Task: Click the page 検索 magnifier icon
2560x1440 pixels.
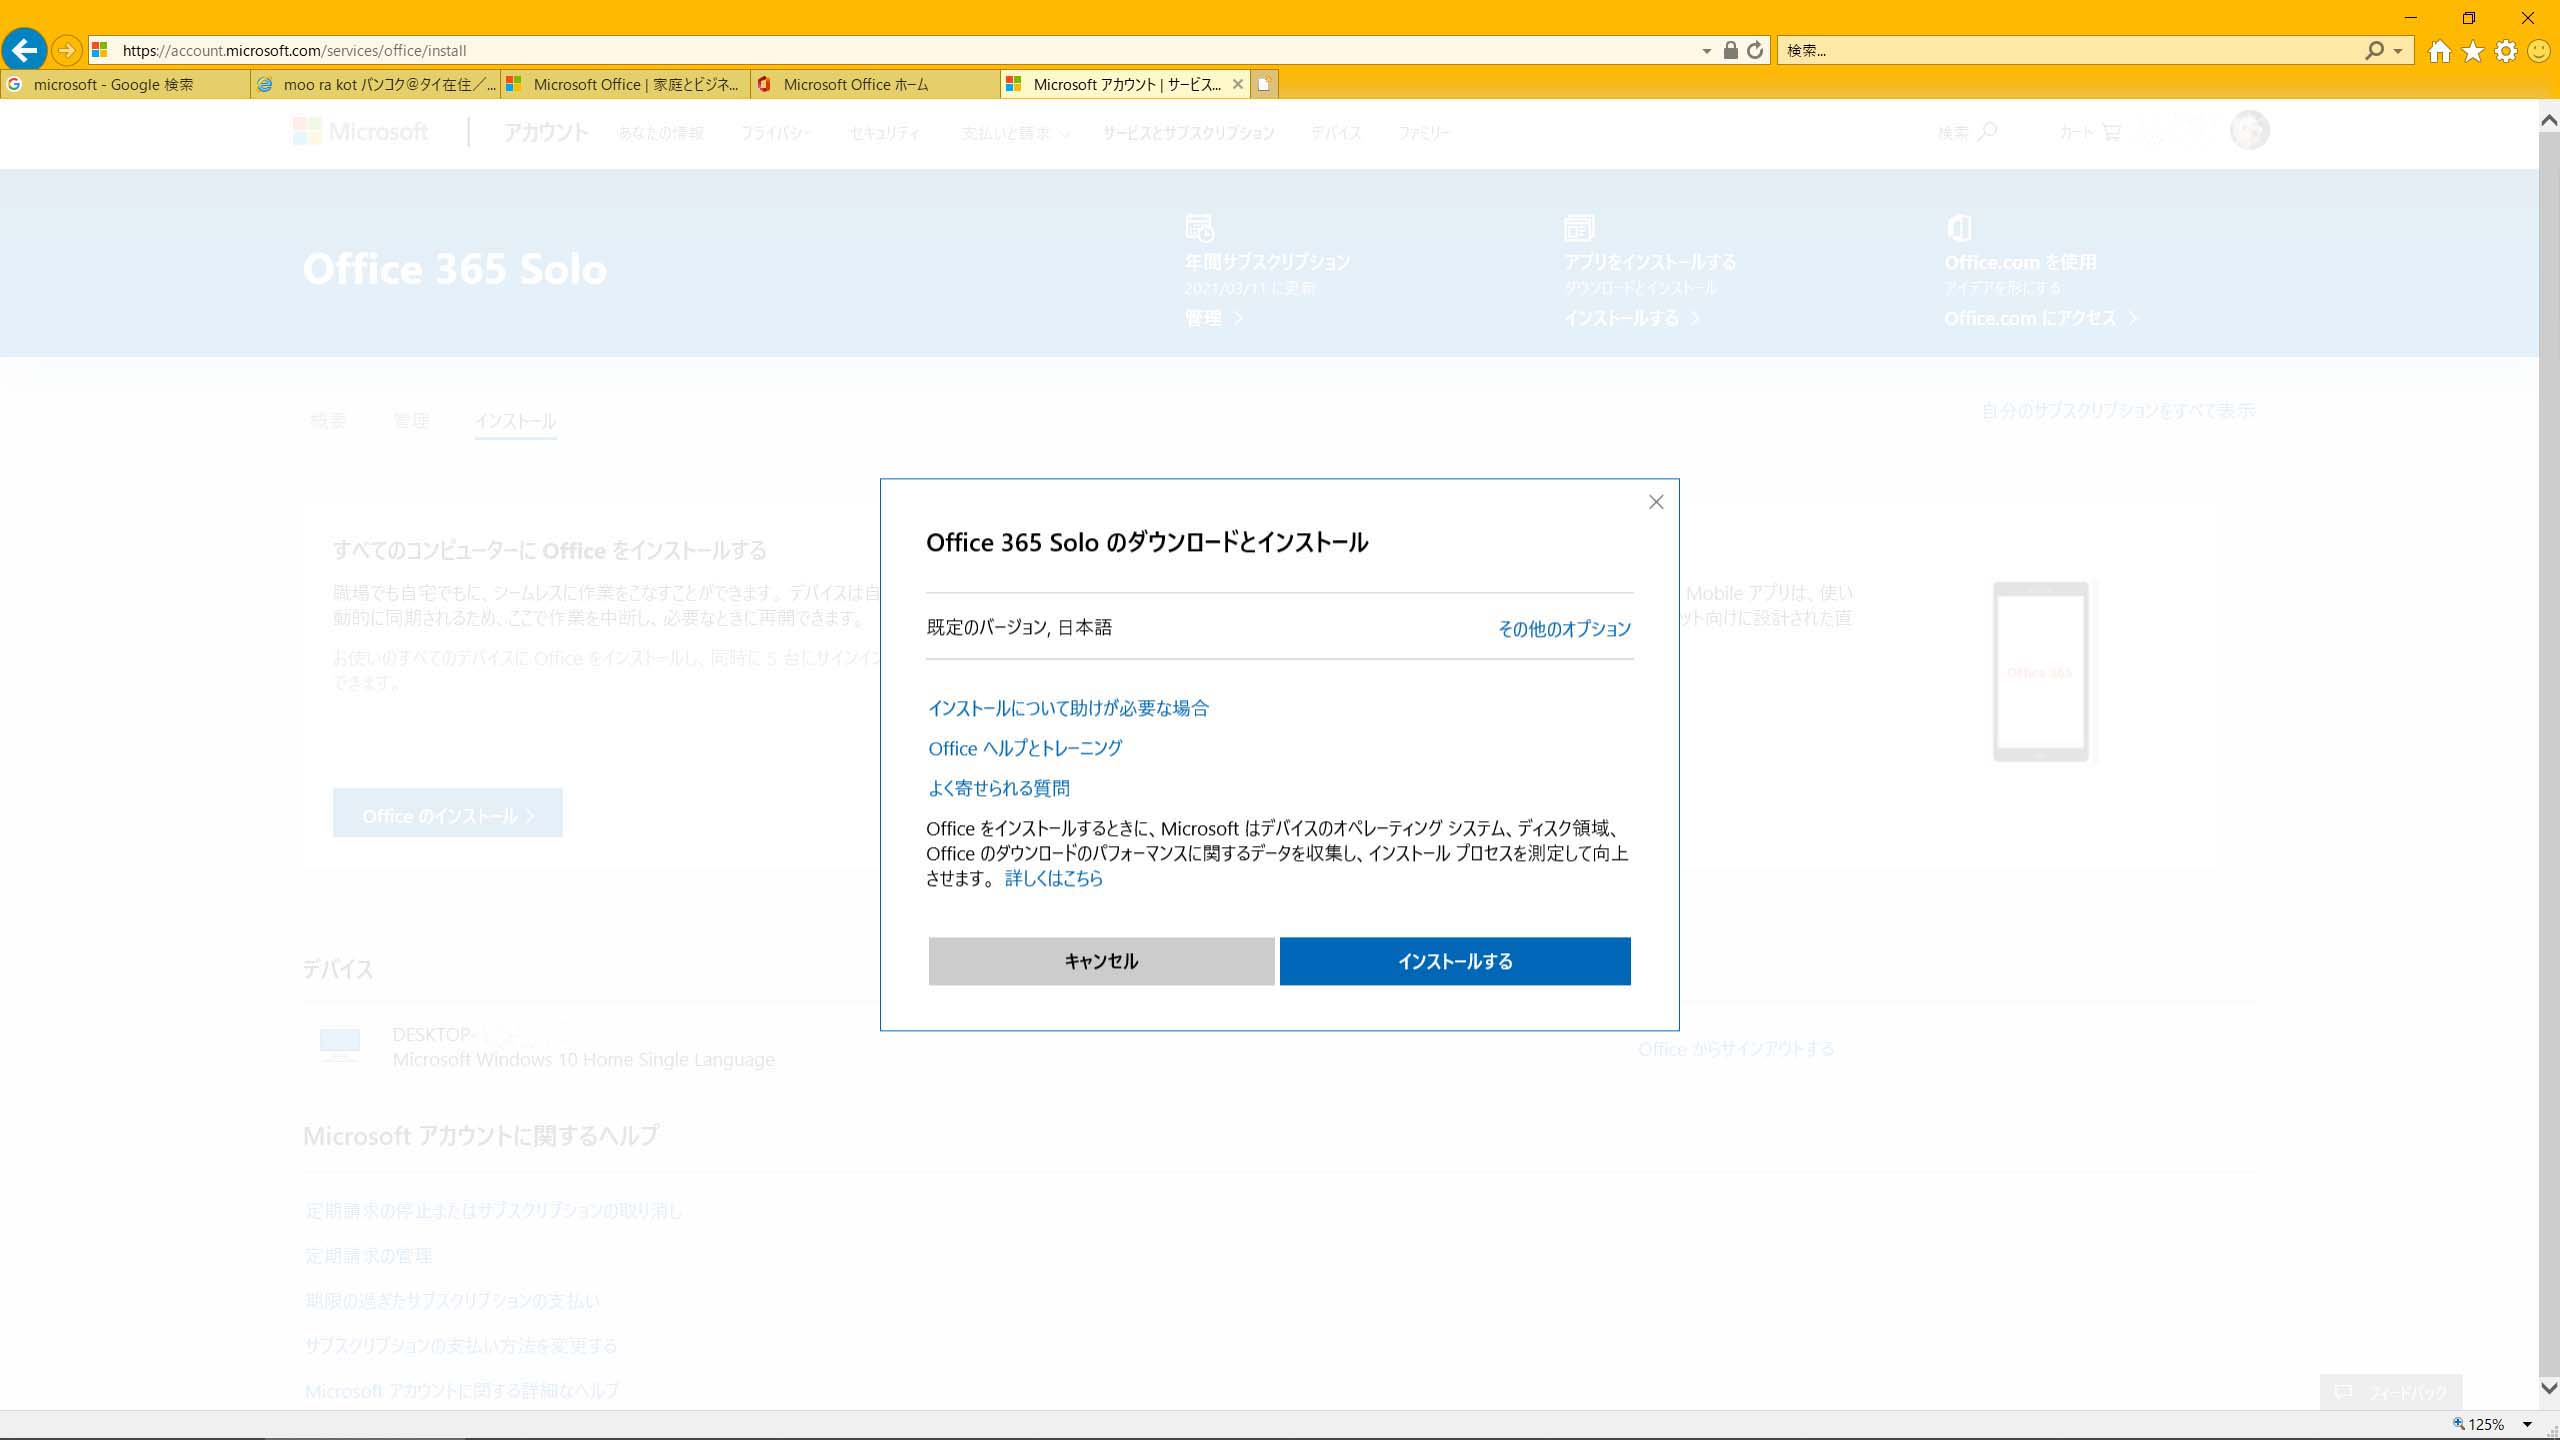Action: [1988, 132]
